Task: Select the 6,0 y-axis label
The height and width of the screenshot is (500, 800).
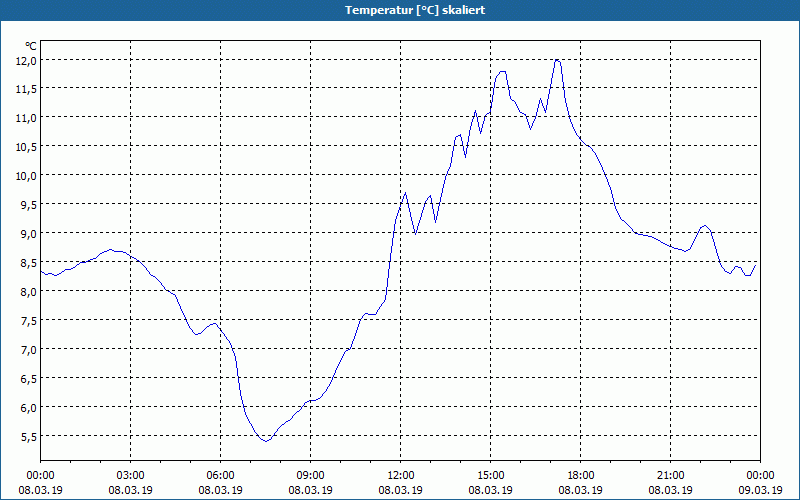Action: (x=30, y=408)
